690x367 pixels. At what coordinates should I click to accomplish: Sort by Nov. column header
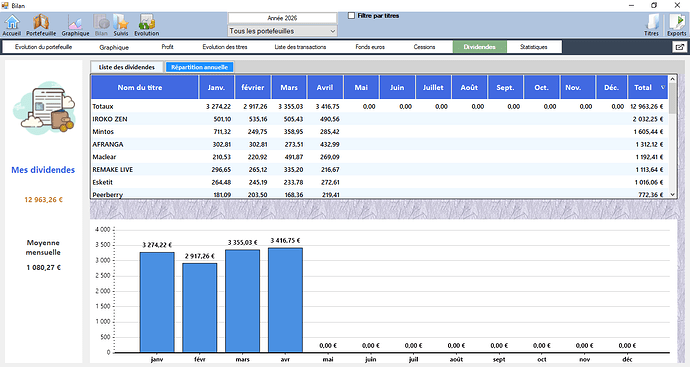(x=577, y=88)
